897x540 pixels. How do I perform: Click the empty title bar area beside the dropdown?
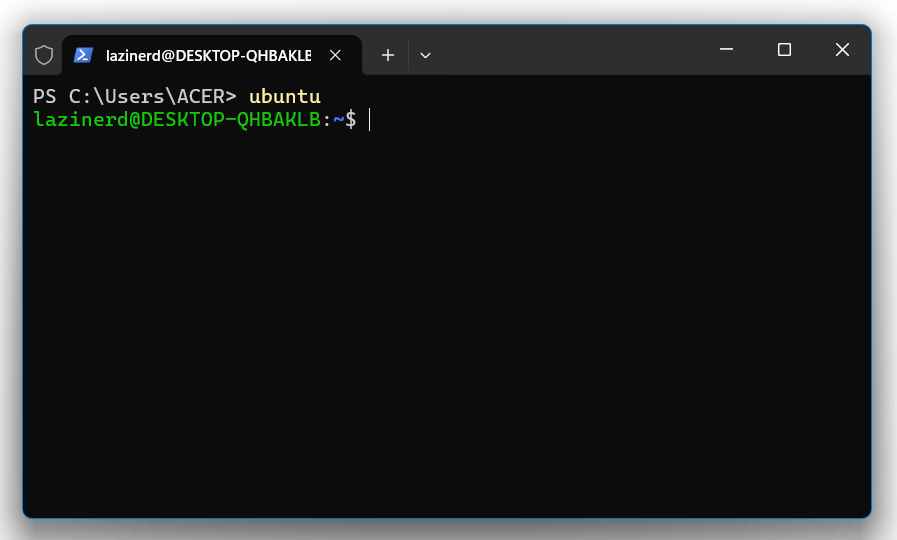pyautogui.click(x=572, y=51)
